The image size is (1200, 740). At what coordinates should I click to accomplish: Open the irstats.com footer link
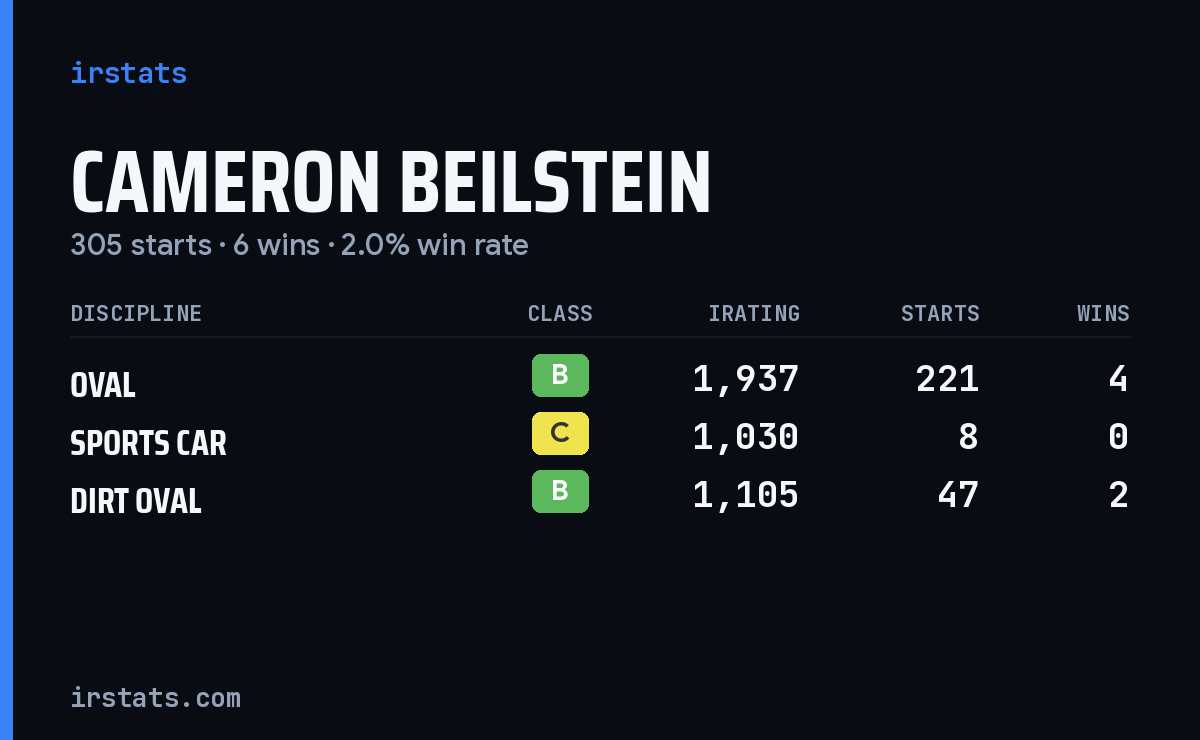click(x=155, y=697)
